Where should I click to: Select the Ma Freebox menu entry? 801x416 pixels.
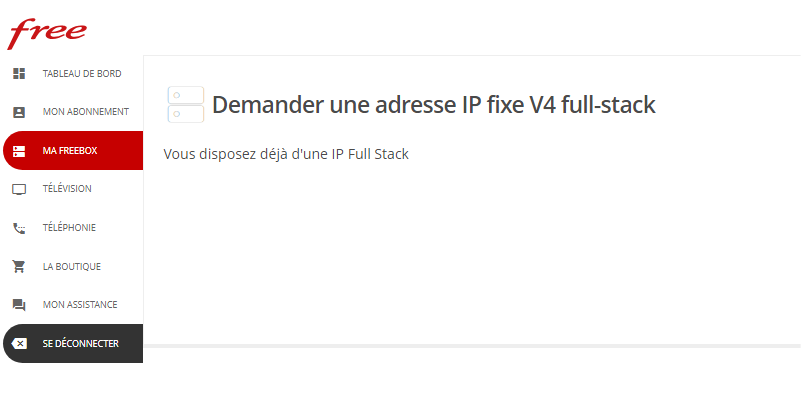pos(73,151)
